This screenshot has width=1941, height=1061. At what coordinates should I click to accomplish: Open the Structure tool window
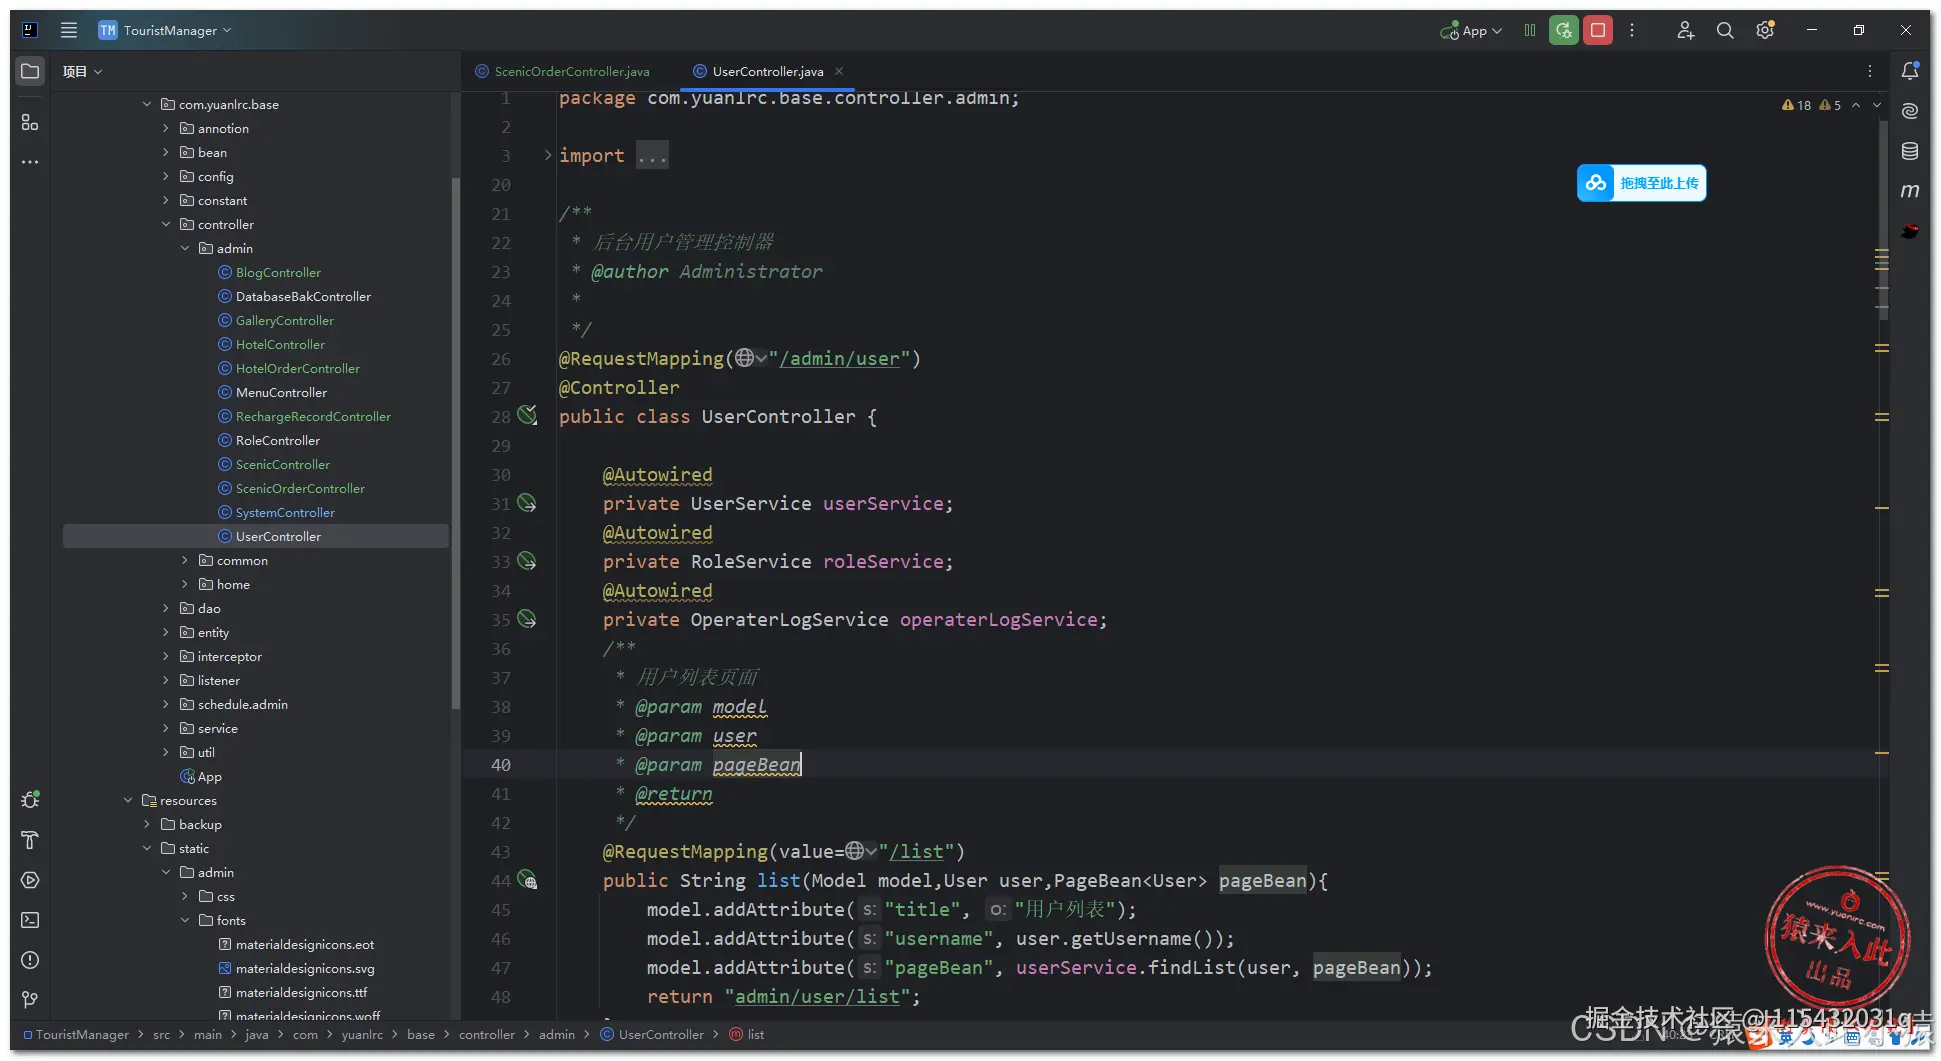pos(30,122)
